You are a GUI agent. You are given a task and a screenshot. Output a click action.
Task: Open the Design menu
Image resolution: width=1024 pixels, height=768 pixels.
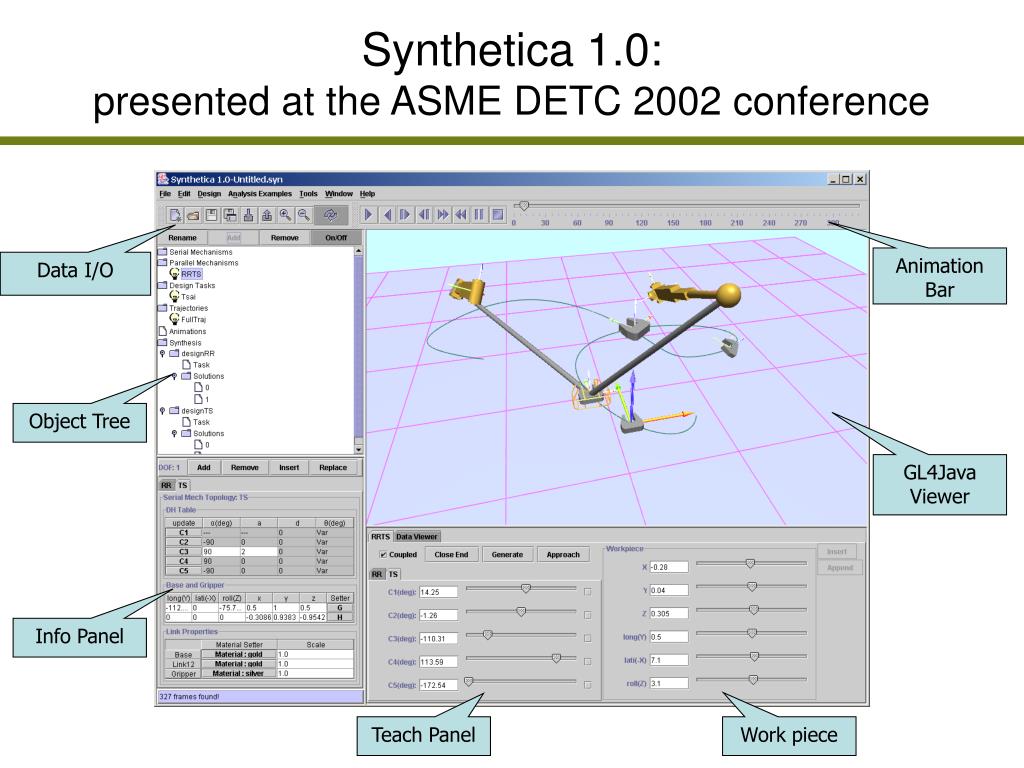209,193
